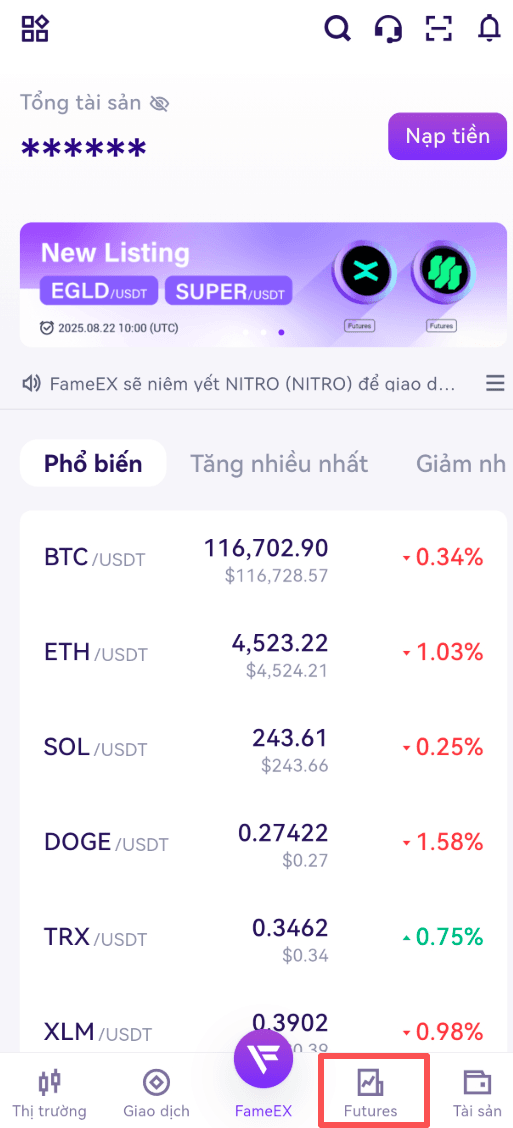Expand the announcements list menu icon

(x=495, y=383)
